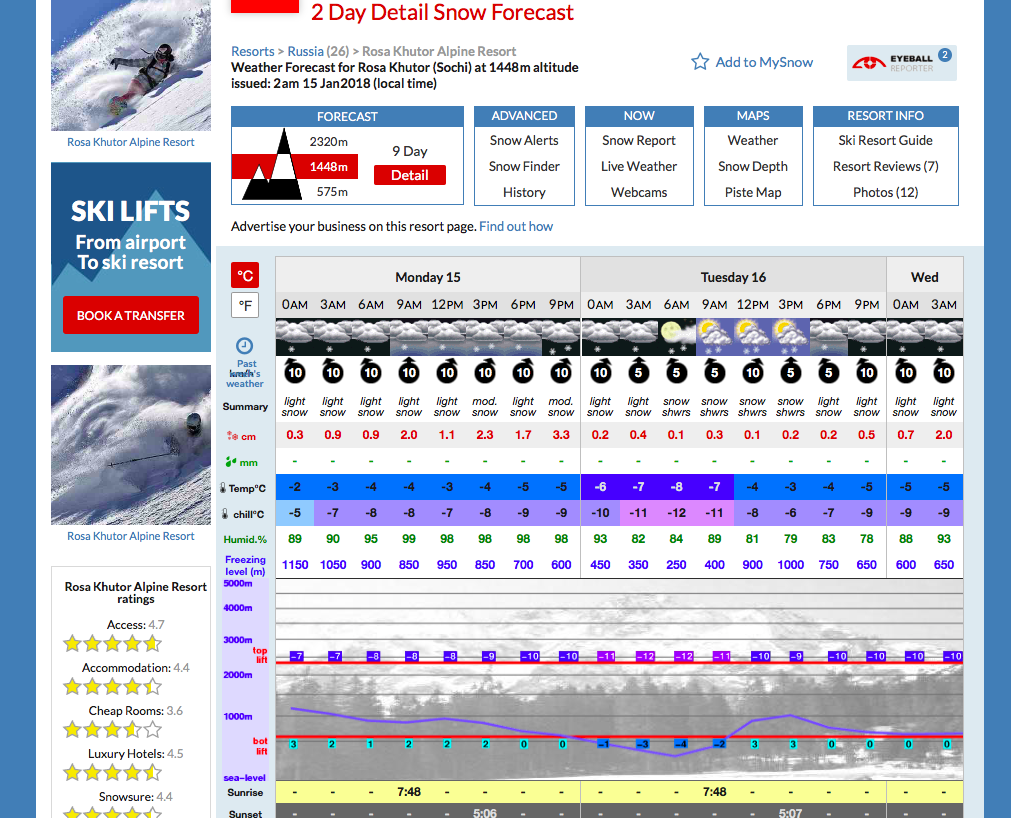Open Snow Alerts in Advanced menu
The image size is (1011, 818).
[524, 141]
